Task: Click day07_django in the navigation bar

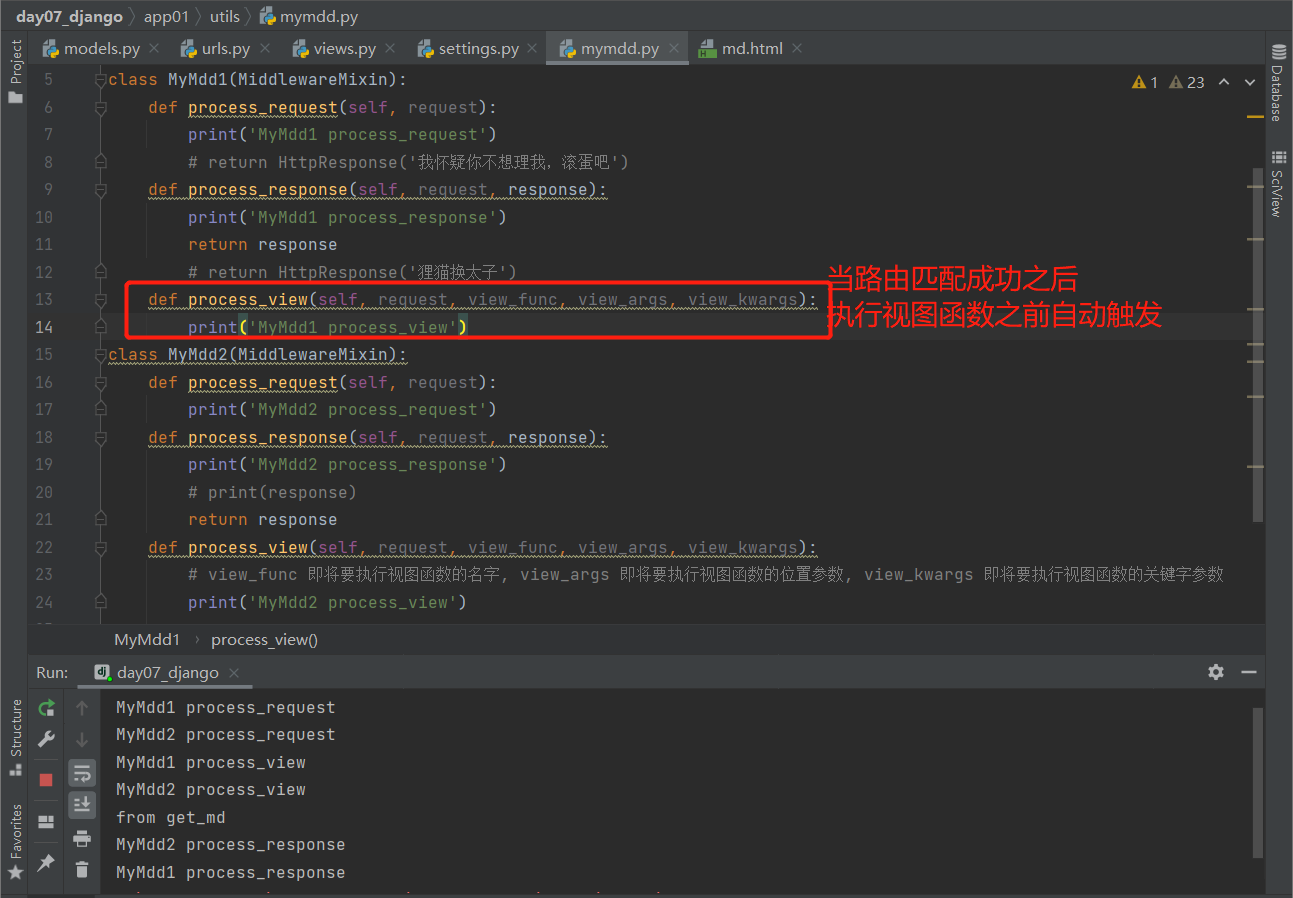Action: [x=69, y=16]
